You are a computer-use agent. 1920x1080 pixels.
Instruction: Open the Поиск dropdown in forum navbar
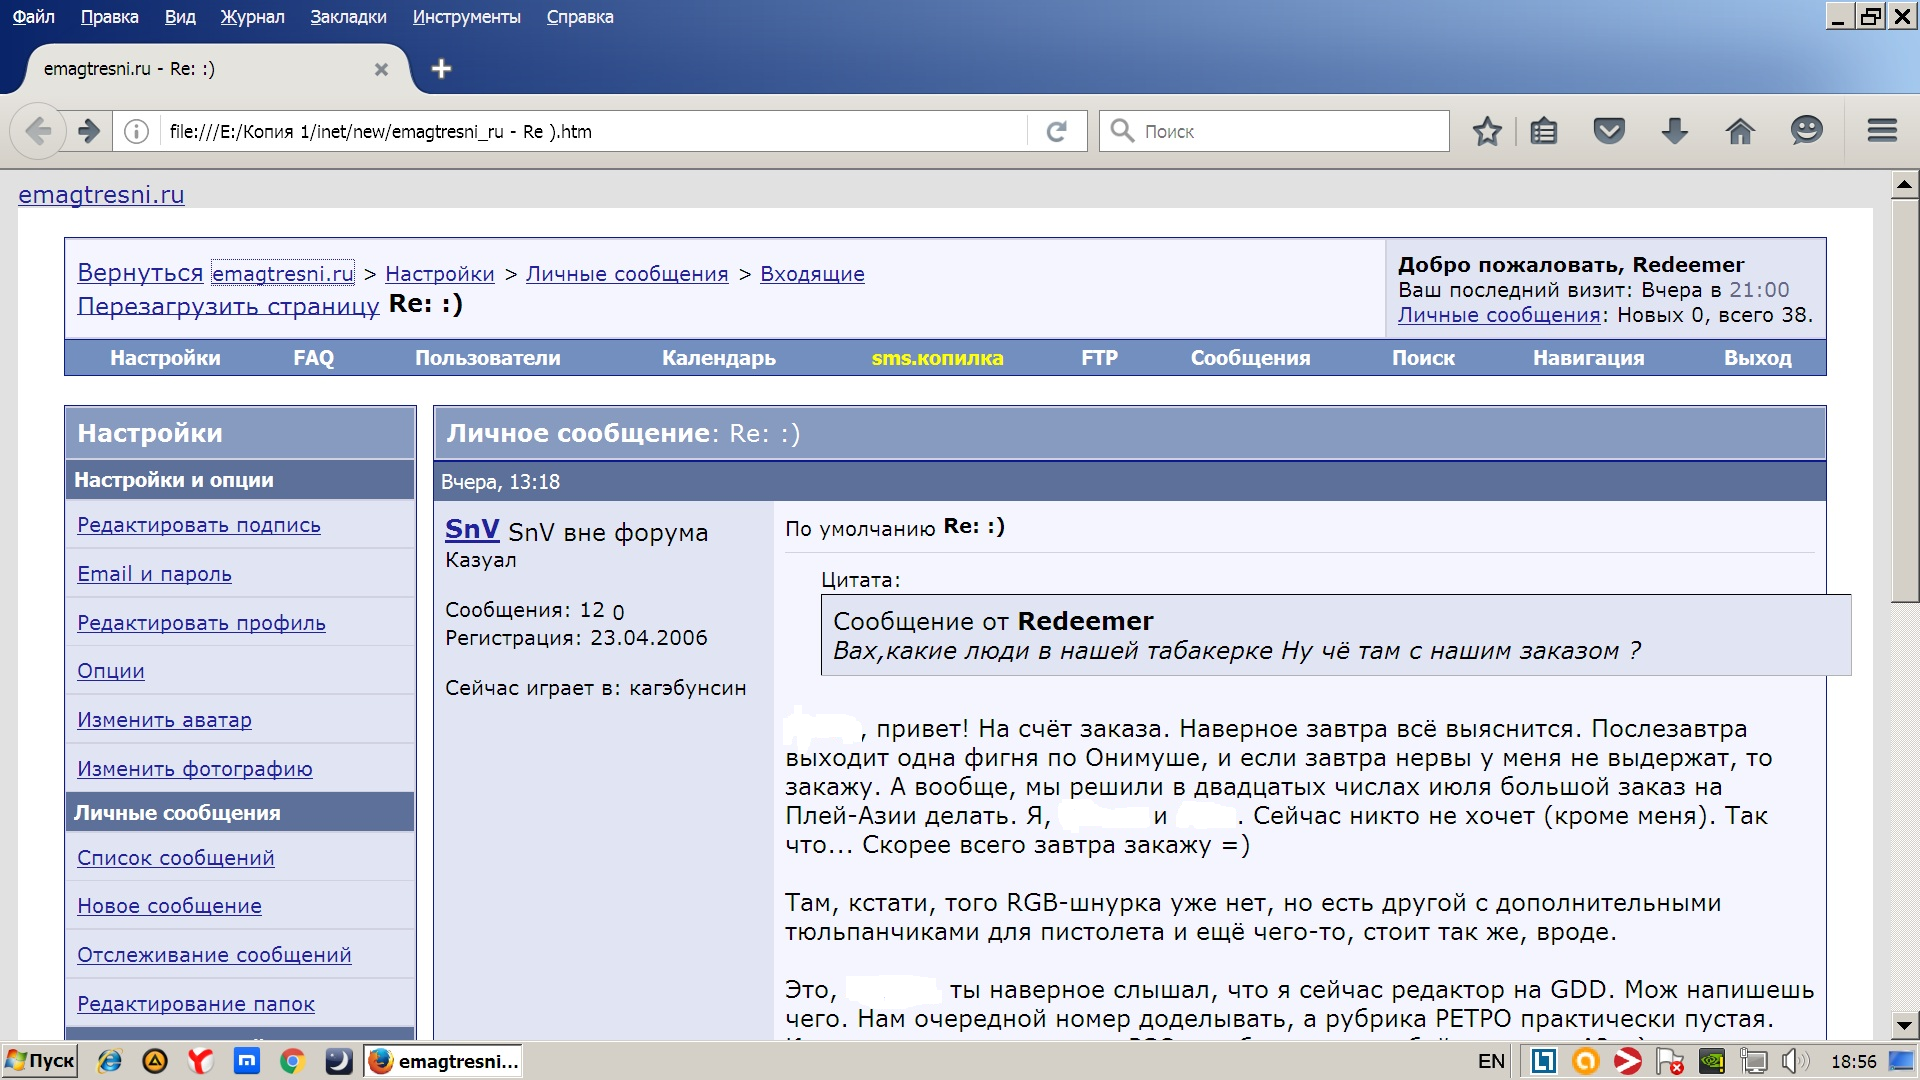(1423, 358)
